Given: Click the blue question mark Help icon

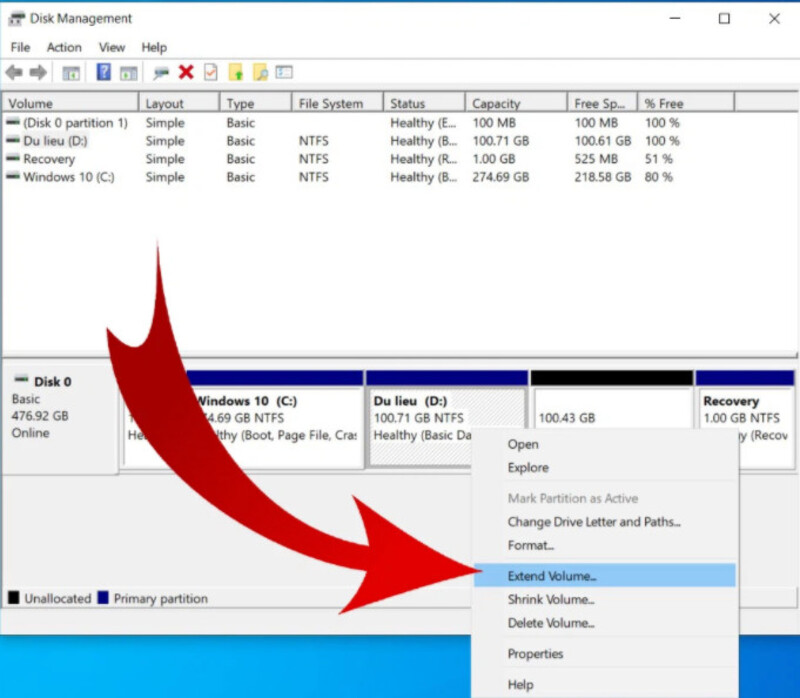Looking at the screenshot, I should click(104, 72).
